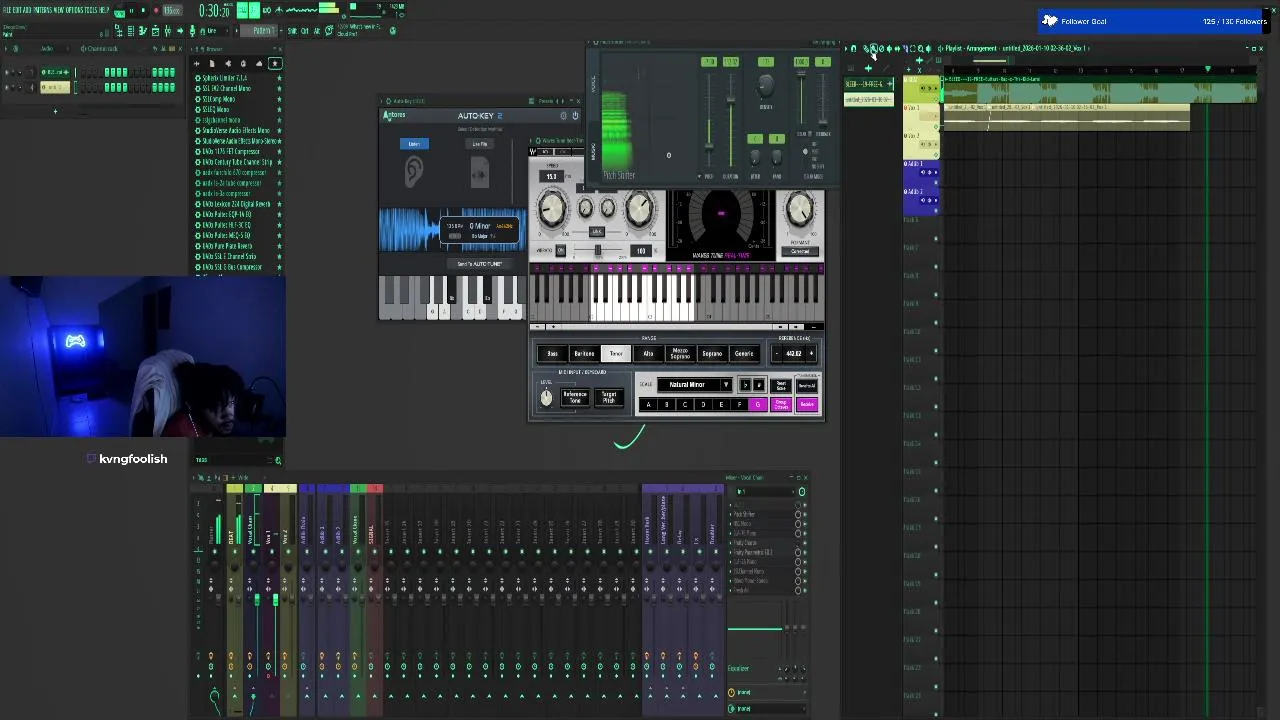Select Baritone range in Waves Tune
The image size is (1280, 720).
click(584, 354)
